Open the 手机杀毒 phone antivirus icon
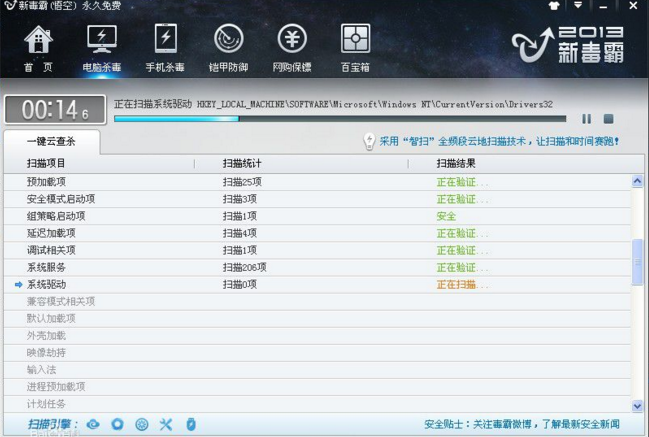This screenshot has height=437, width=649. (x=165, y=48)
